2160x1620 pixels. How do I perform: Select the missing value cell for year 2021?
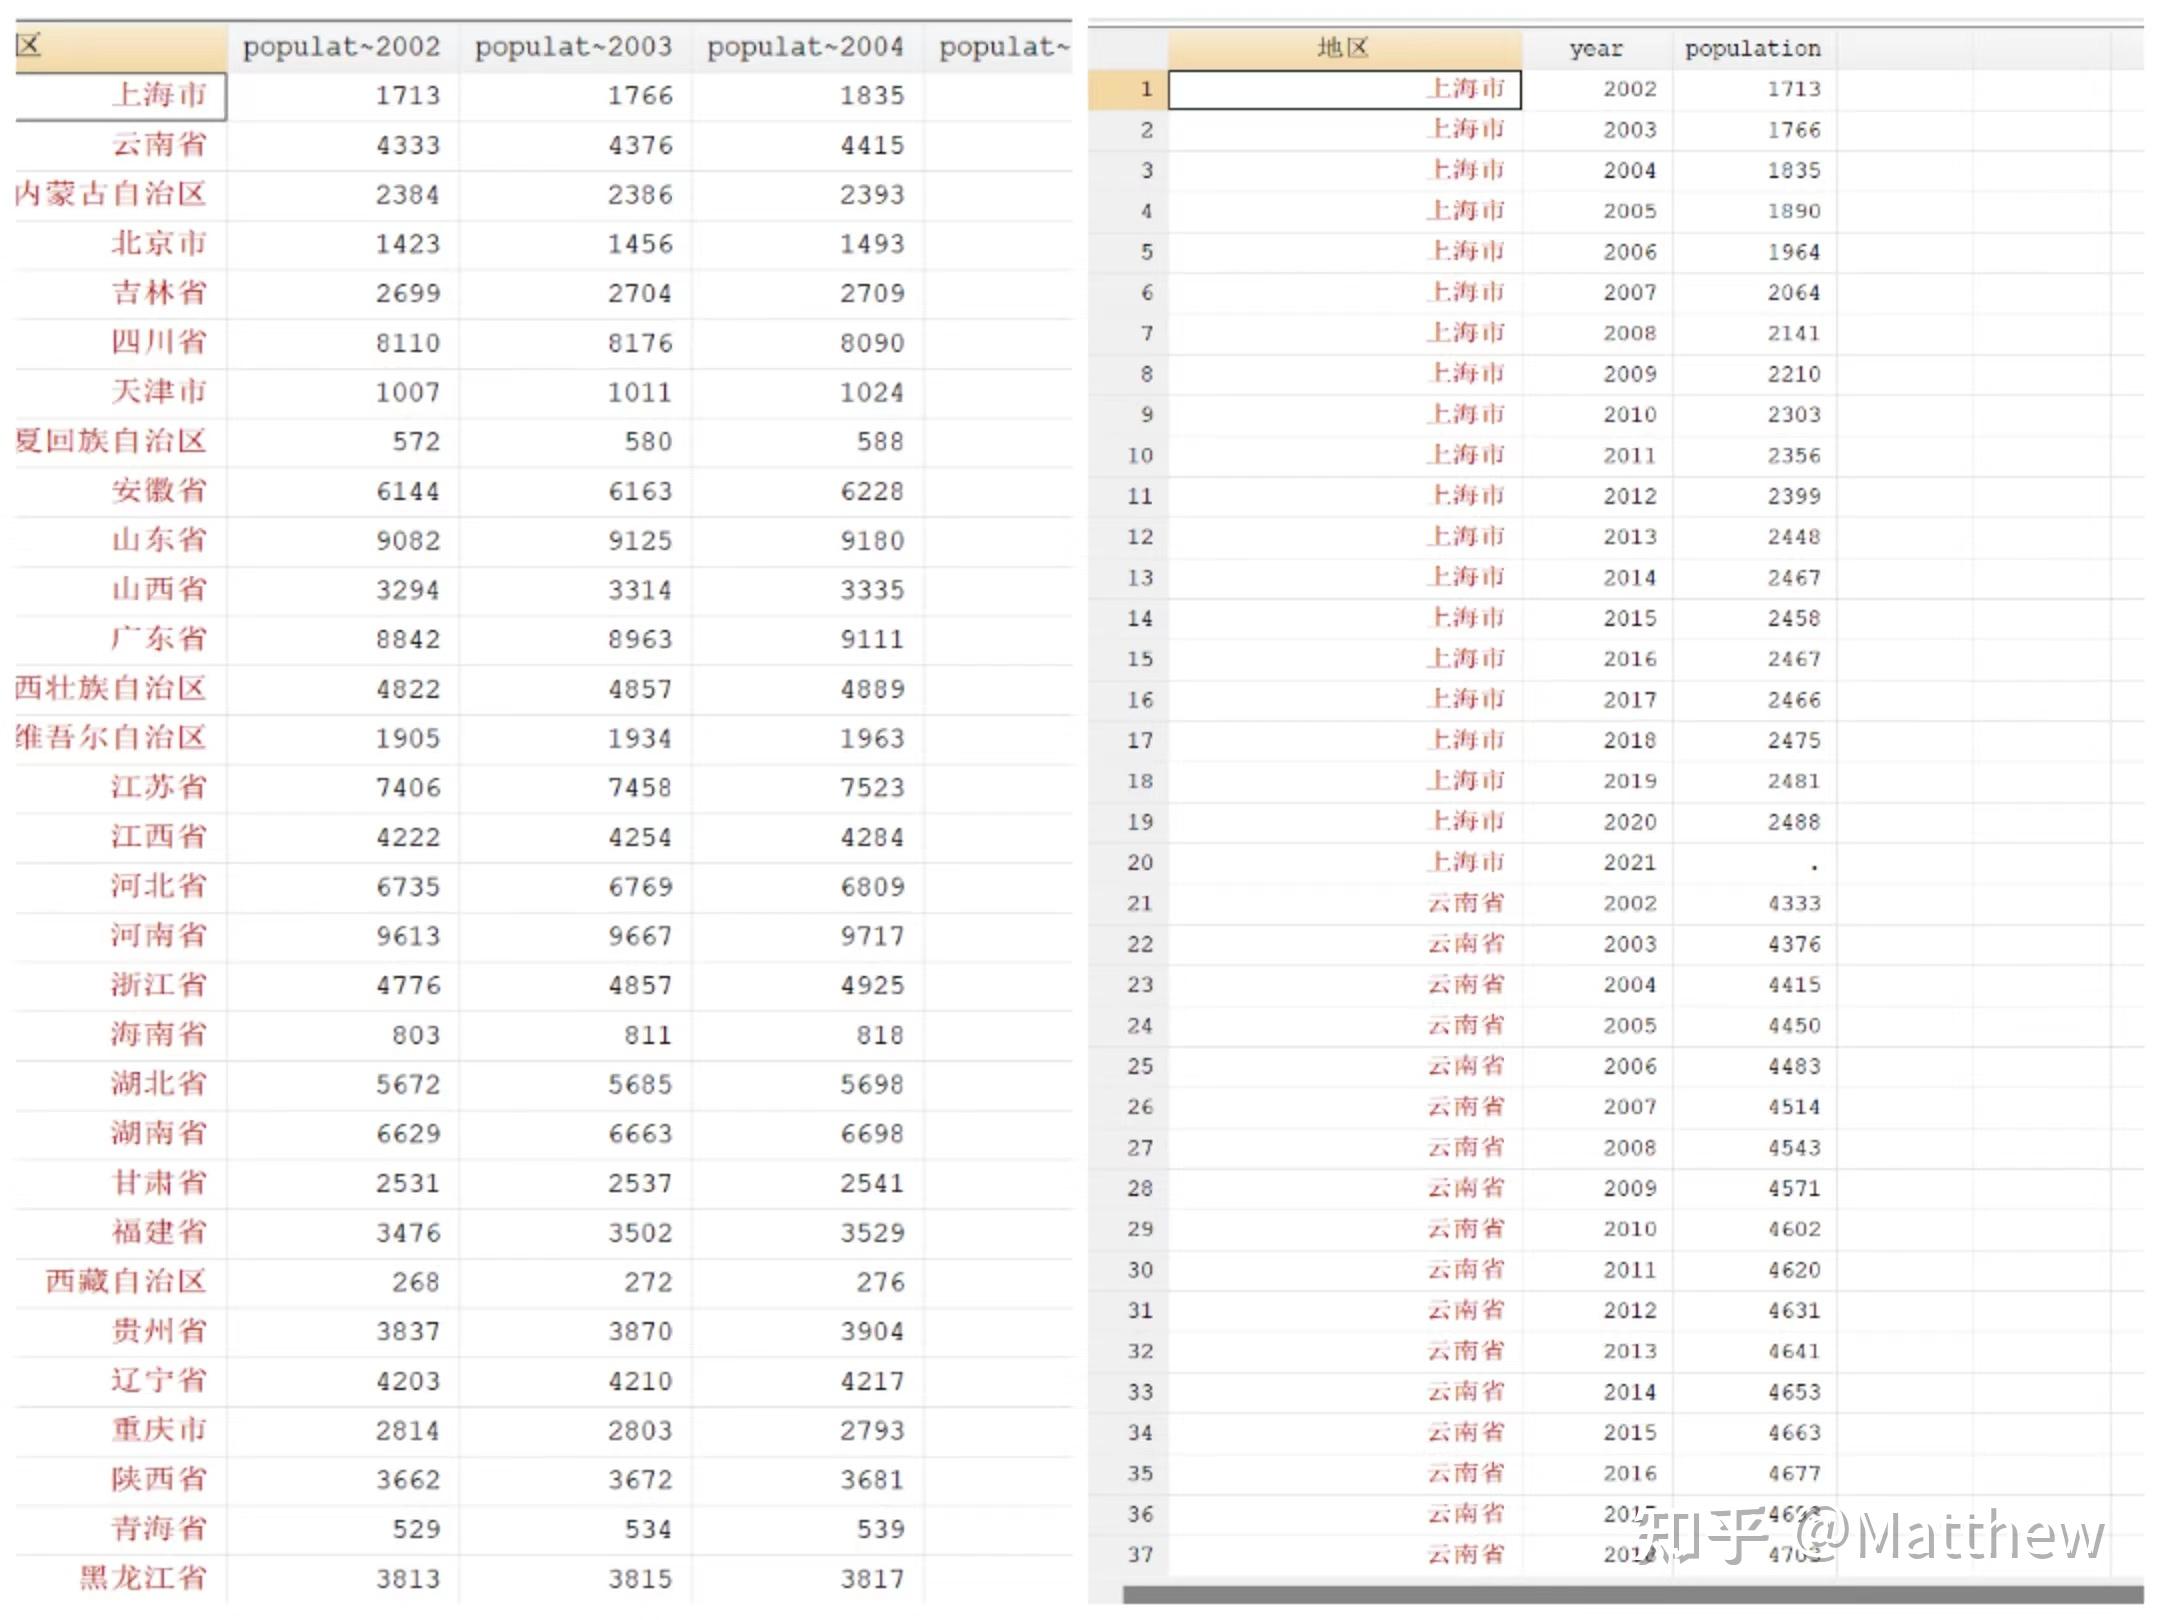[x=1812, y=864]
